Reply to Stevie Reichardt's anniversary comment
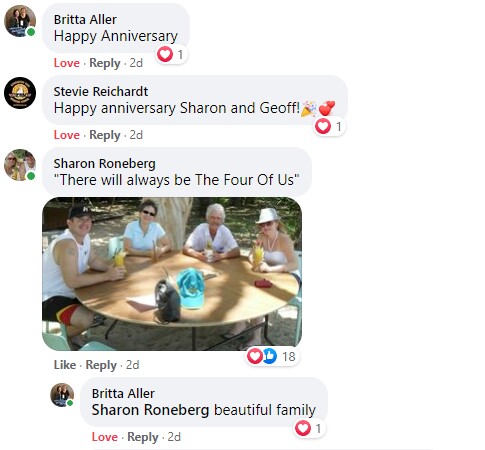Image resolution: width=485 pixels, height=450 pixels. point(105,135)
